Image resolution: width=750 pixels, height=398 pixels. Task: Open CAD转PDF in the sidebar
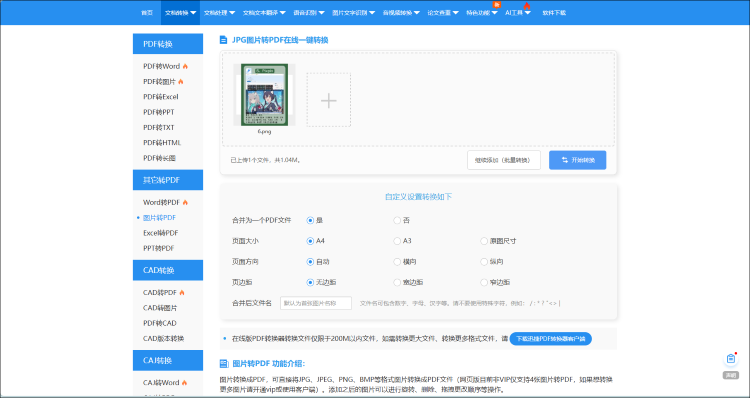(x=160, y=292)
